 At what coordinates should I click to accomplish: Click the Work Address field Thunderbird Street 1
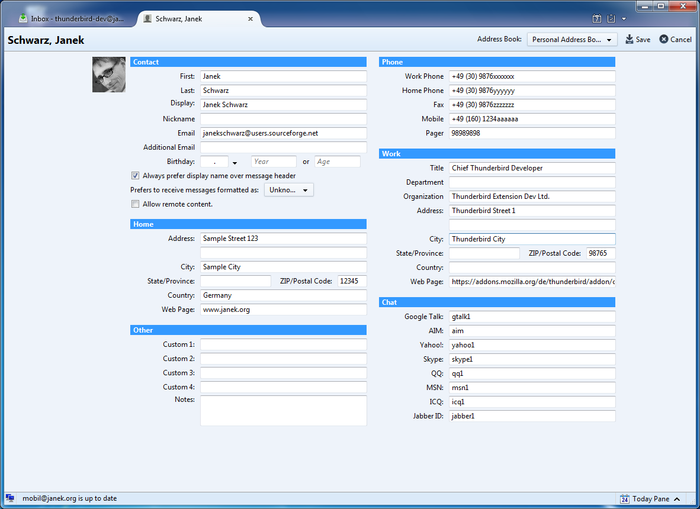click(x=532, y=211)
